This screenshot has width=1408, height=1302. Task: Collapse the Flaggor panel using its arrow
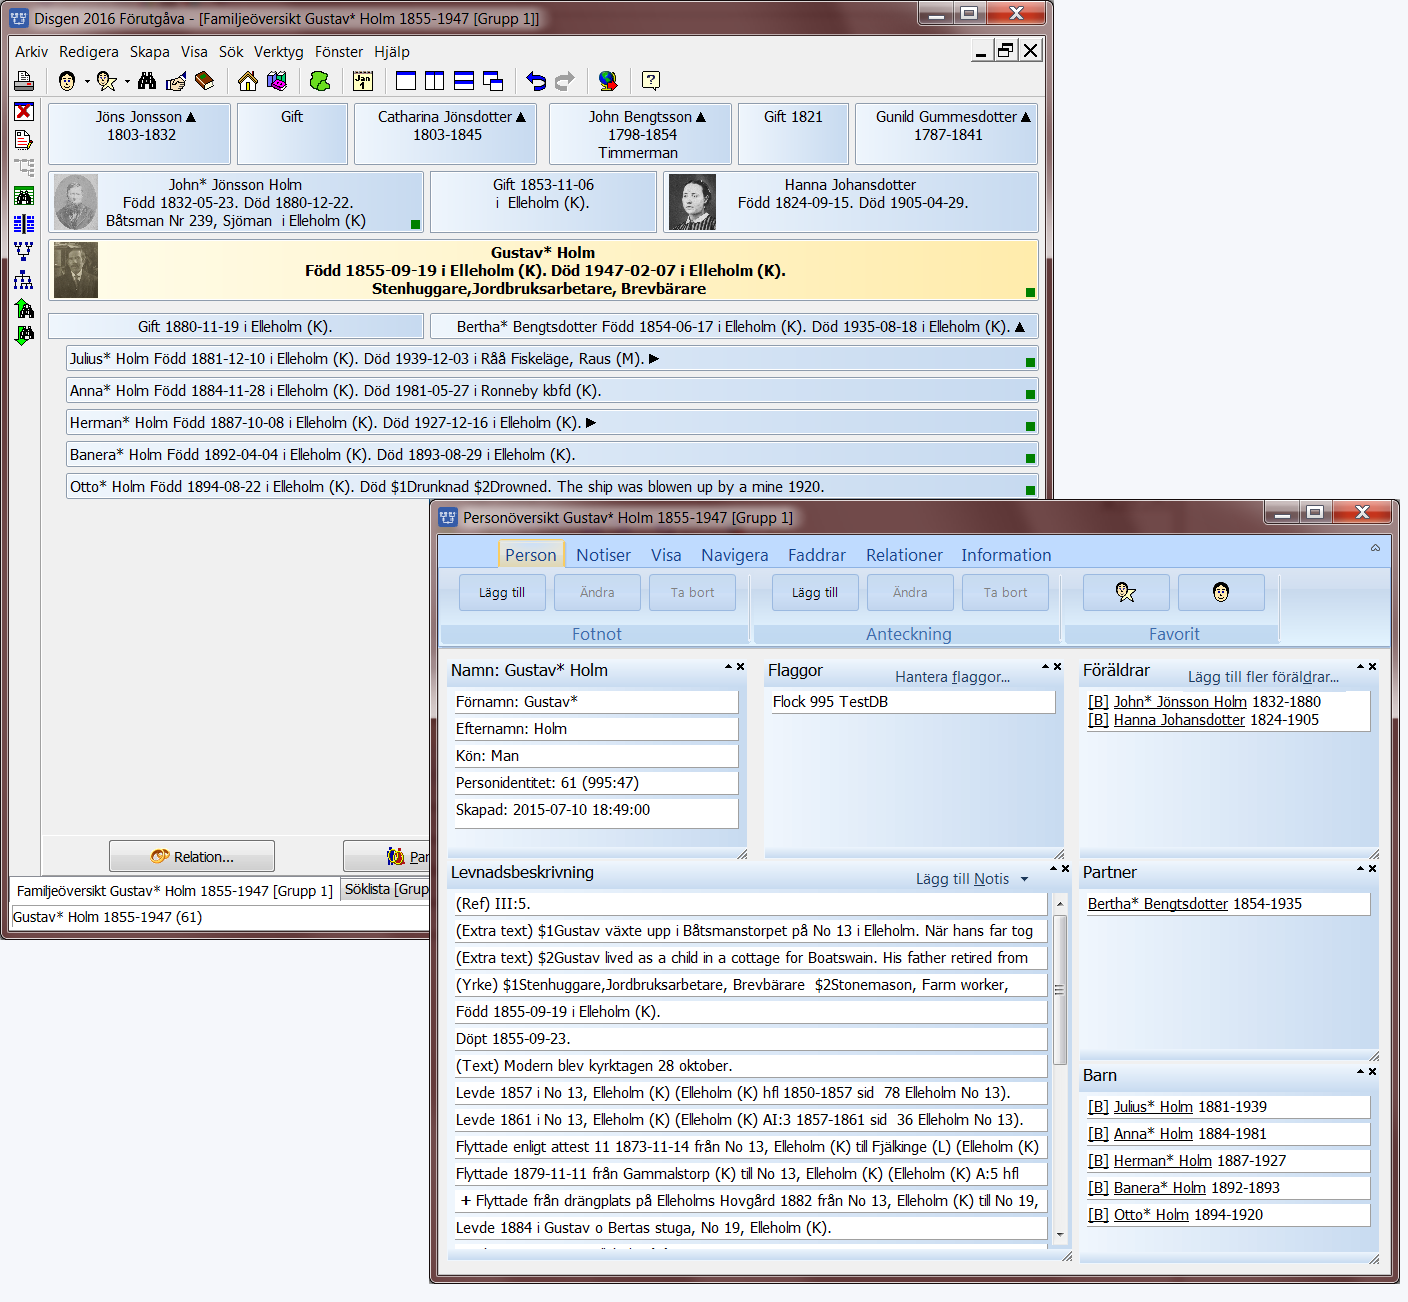pos(1046,666)
